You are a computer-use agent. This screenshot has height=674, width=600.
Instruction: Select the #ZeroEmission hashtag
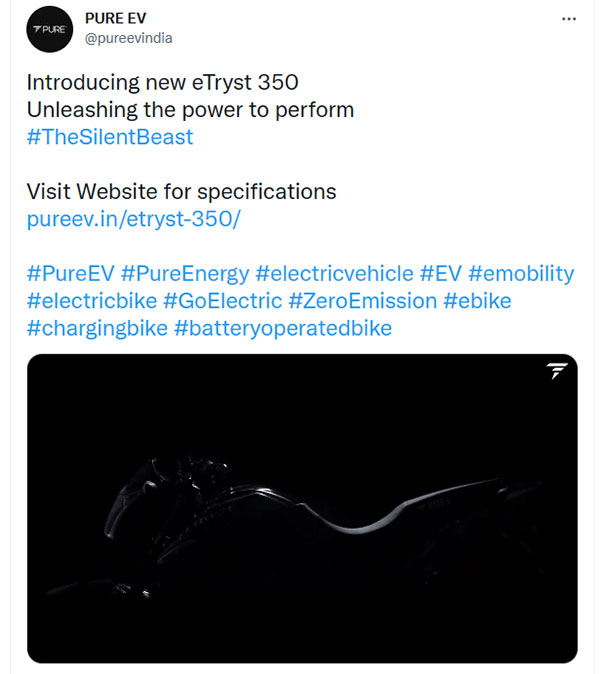[x=362, y=300]
